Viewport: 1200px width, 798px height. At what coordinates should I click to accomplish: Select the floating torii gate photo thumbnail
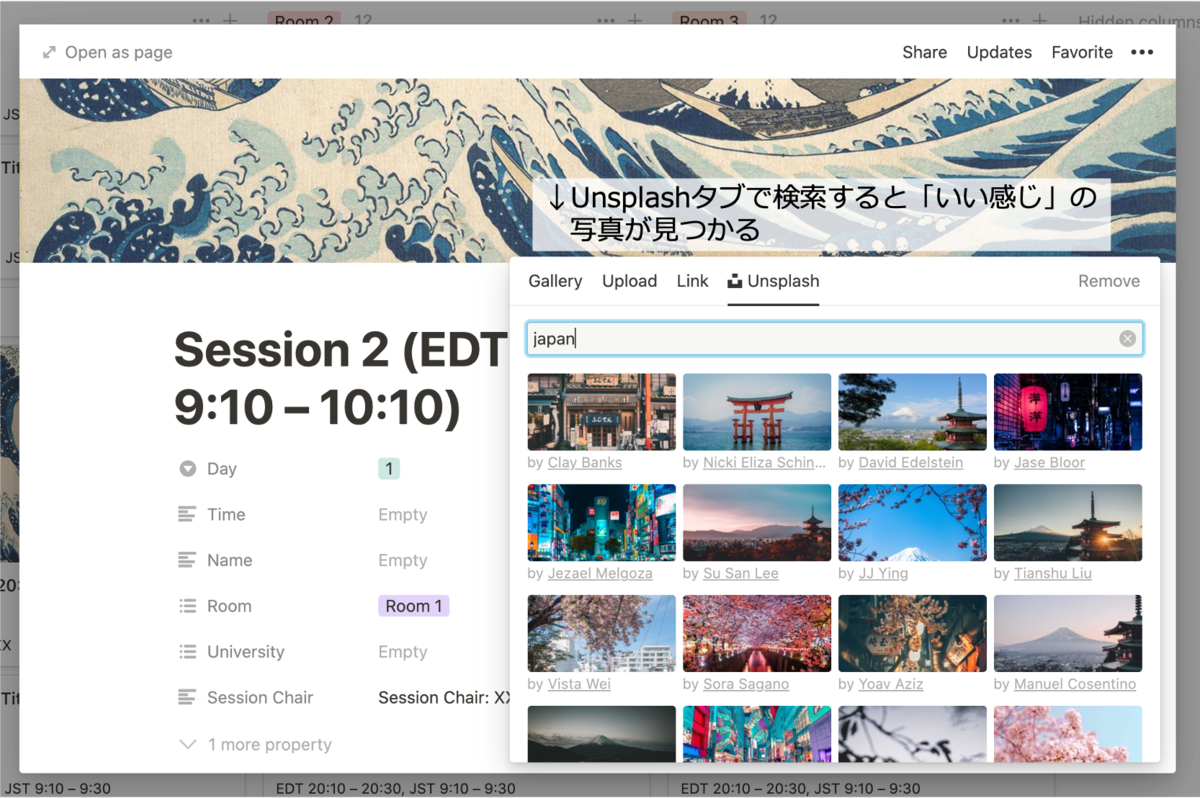click(x=756, y=411)
